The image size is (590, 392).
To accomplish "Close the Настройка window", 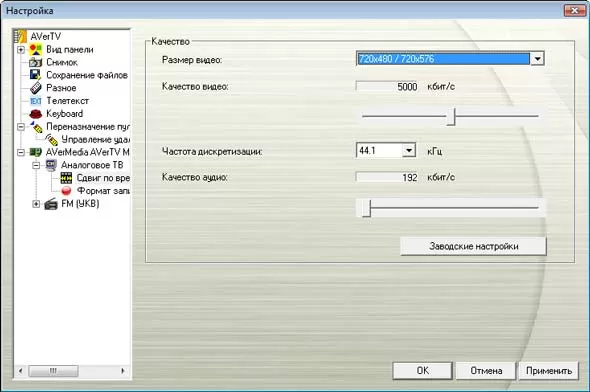I will [575, 10].
